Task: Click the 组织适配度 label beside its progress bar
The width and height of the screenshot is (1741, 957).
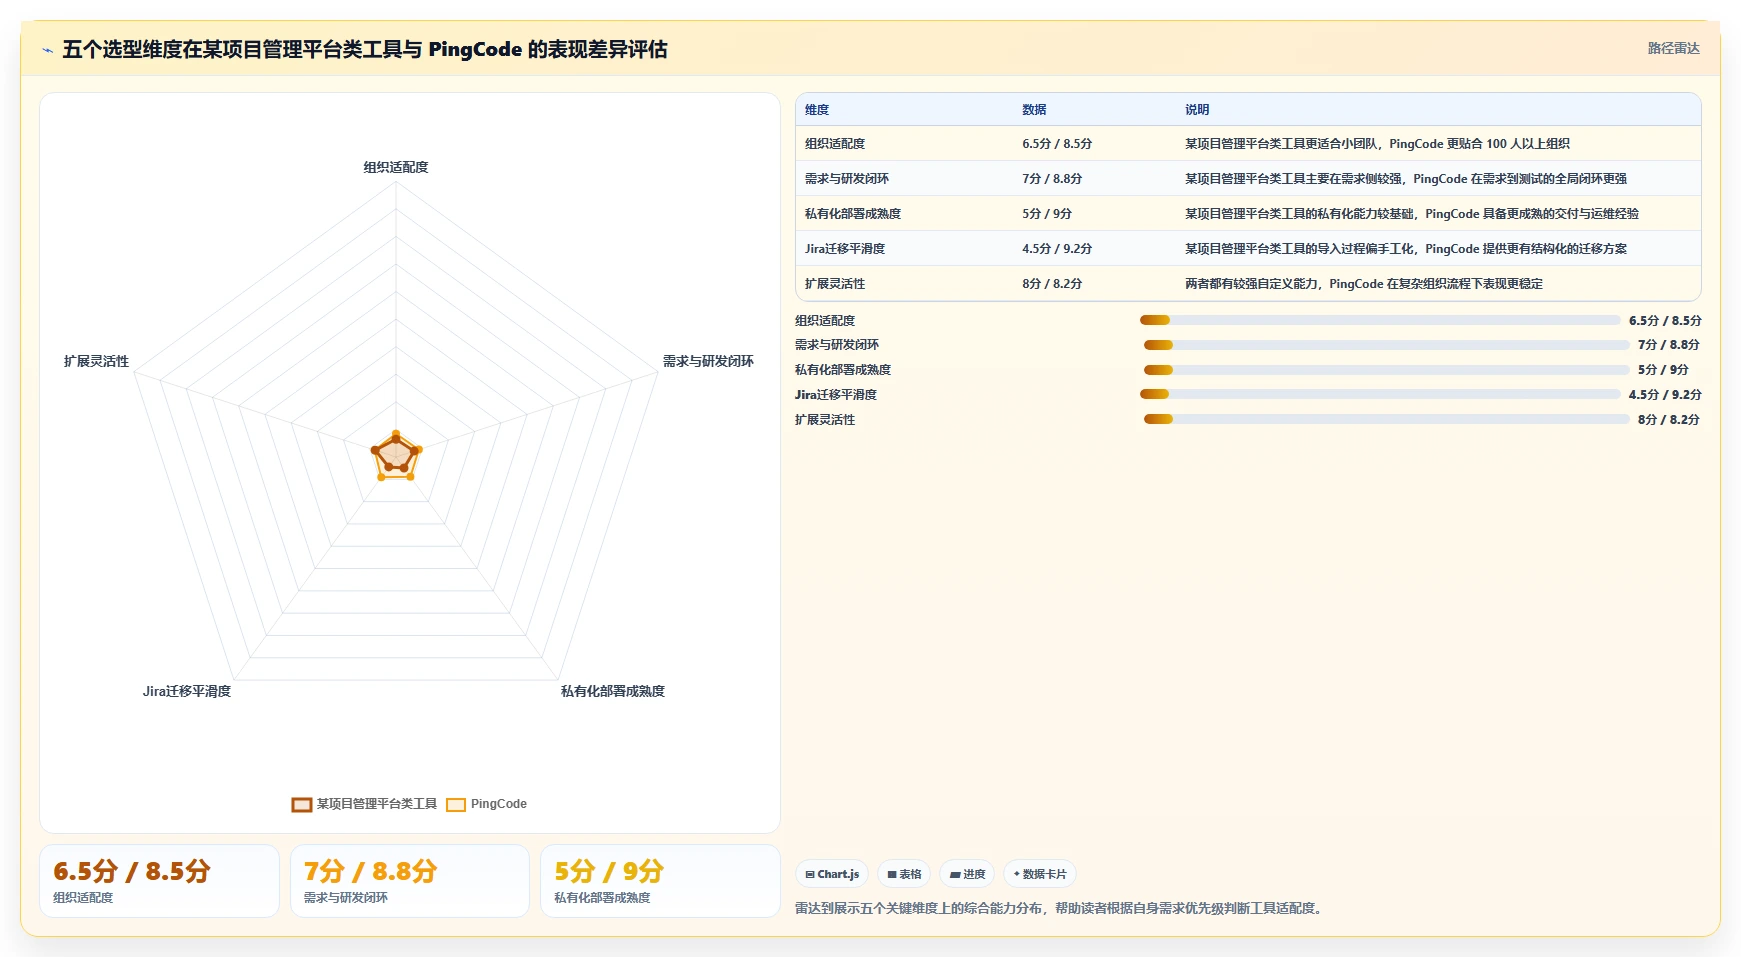Action: [825, 321]
